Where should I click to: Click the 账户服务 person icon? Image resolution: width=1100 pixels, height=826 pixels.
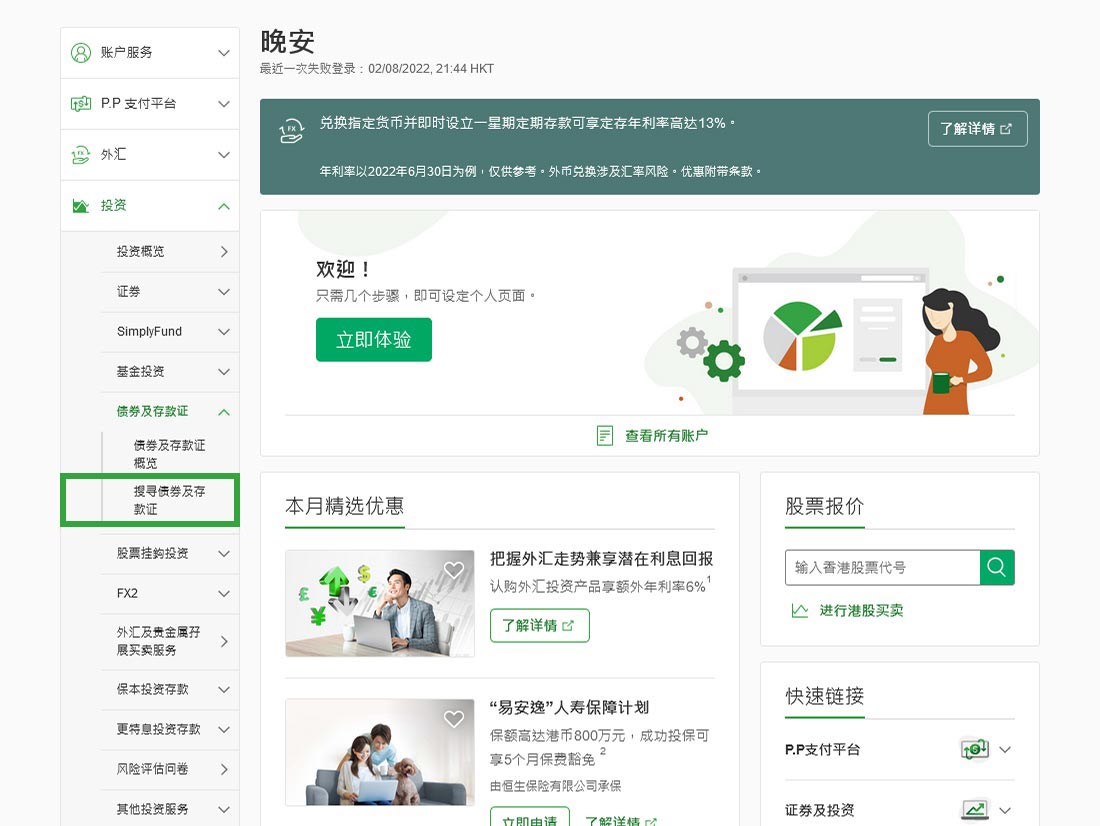81,53
